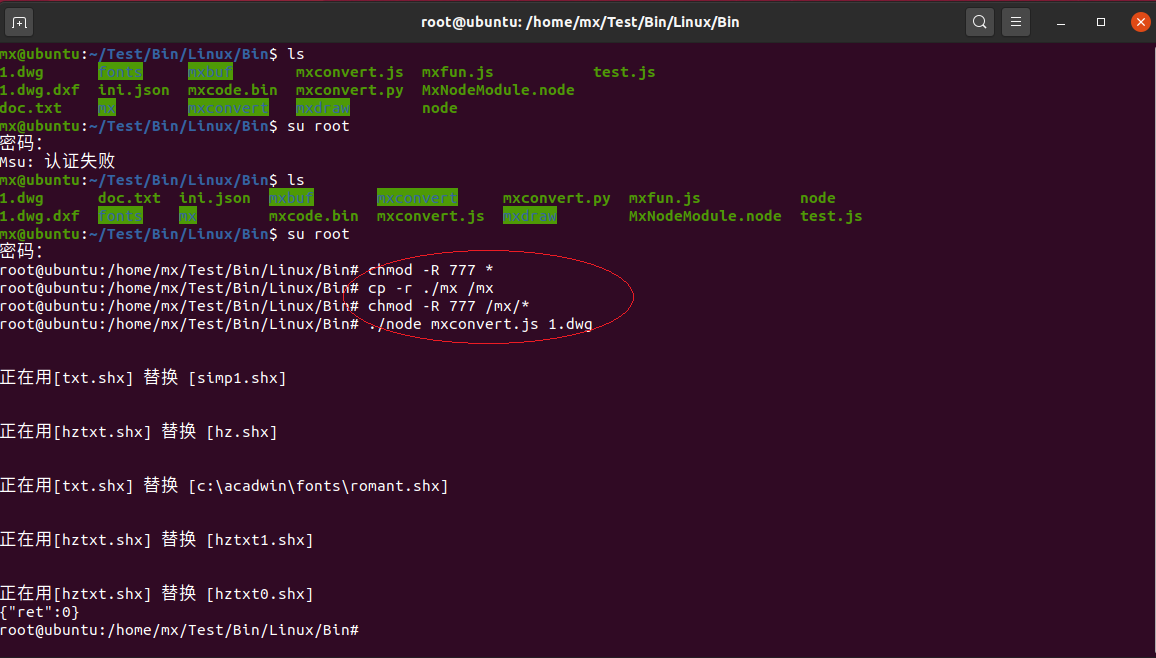Open the hamburger menu in title bar

pos(1015,21)
